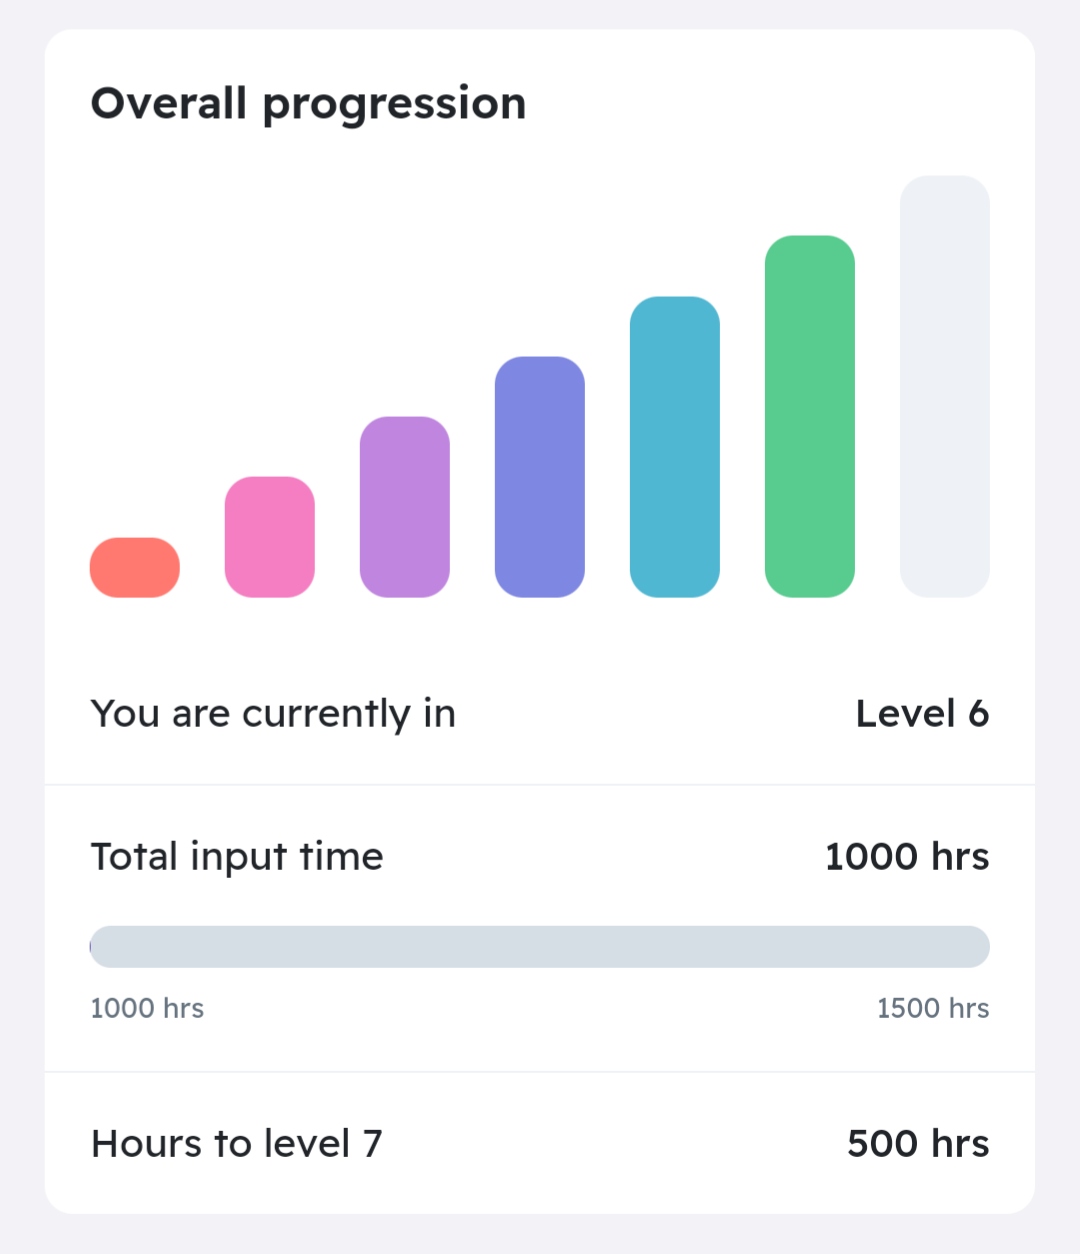
Task: Click the purple level 3 bar
Action: coord(405,507)
